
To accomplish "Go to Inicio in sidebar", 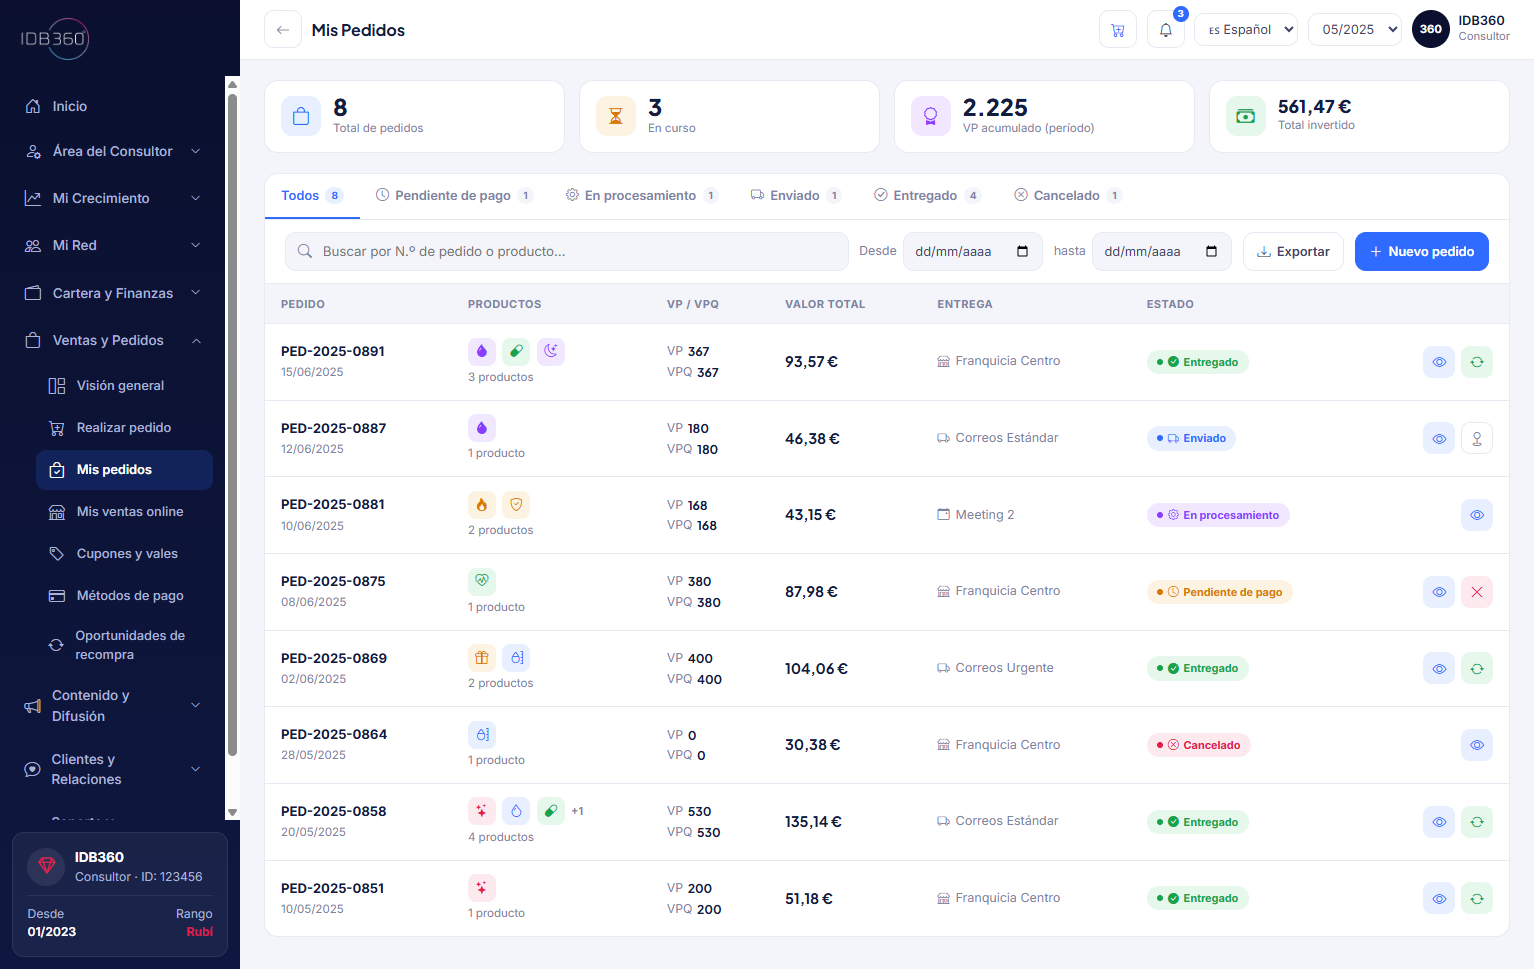I will point(113,107).
